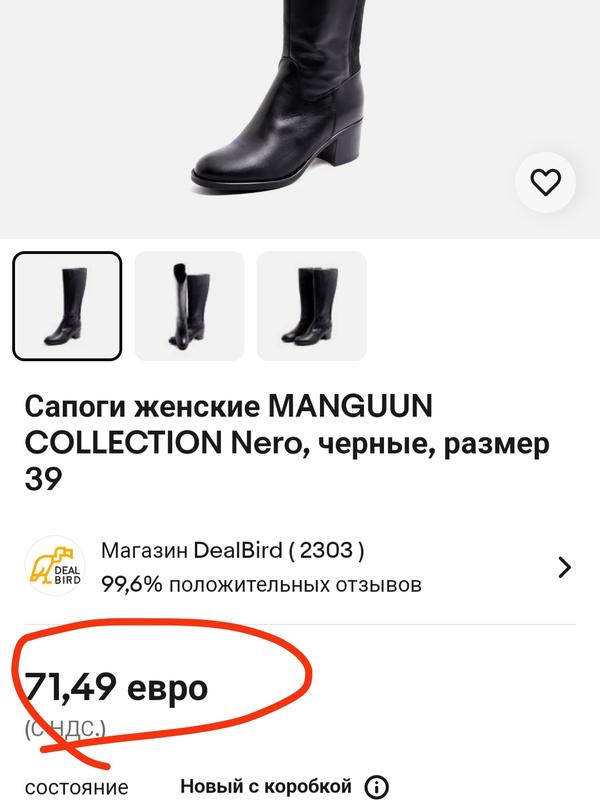Select the Новый с коробкой condition text
The height and width of the screenshot is (800, 600).
(x=266, y=787)
